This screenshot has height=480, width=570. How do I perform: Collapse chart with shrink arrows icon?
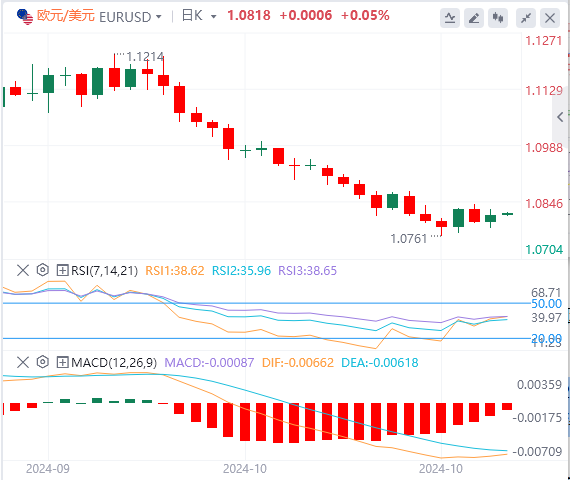[526, 18]
